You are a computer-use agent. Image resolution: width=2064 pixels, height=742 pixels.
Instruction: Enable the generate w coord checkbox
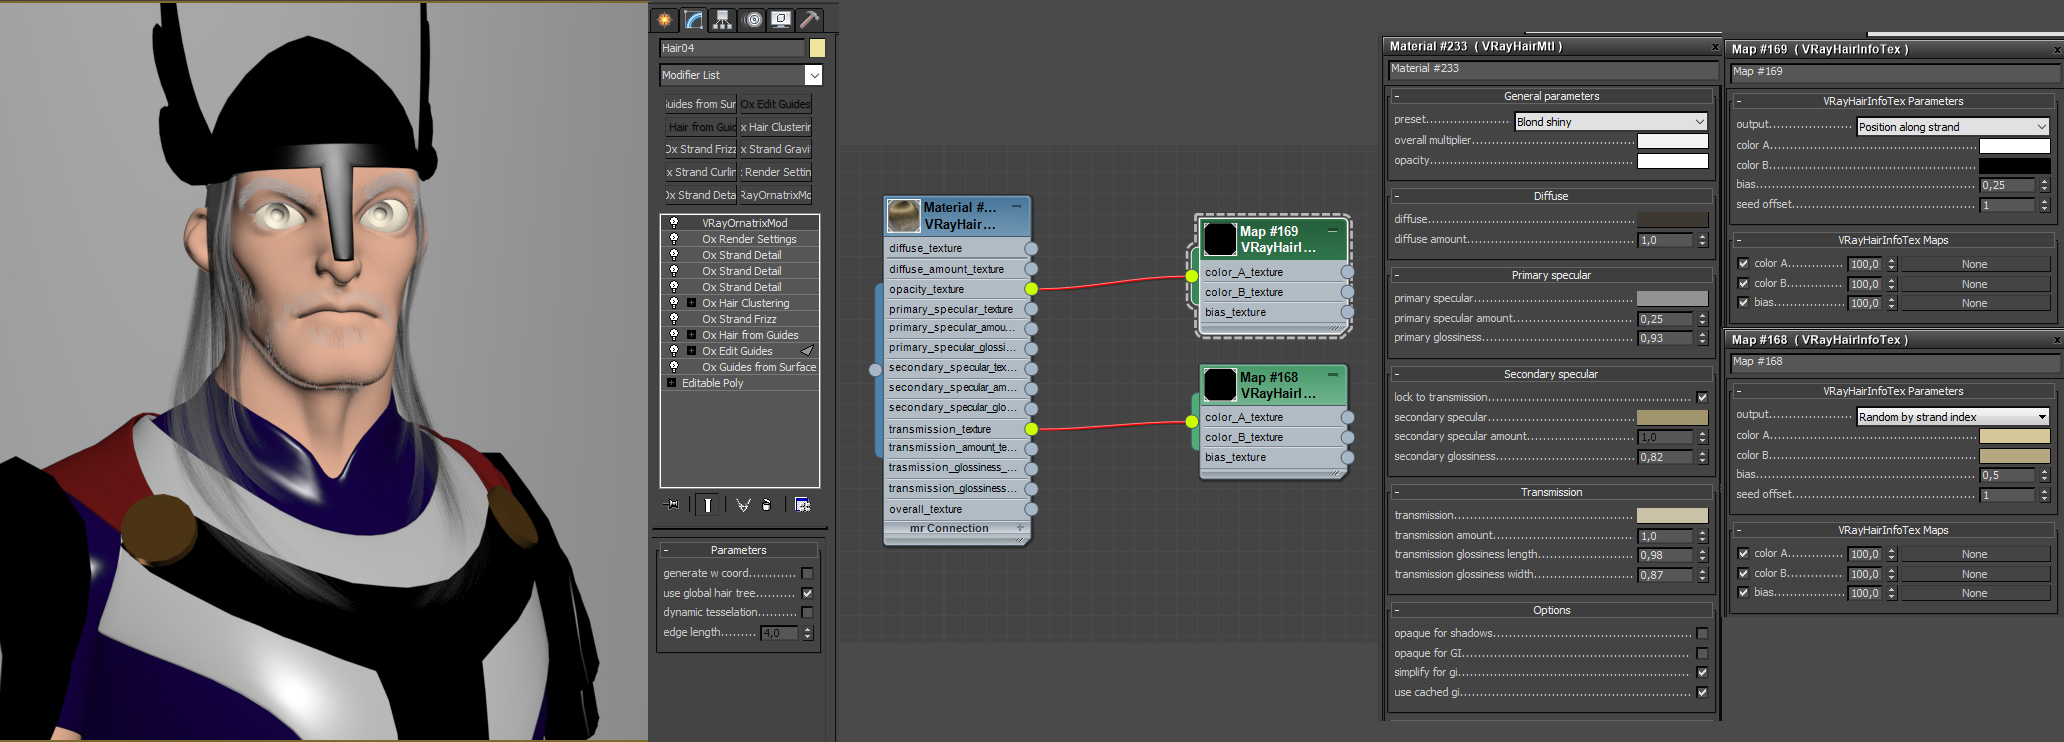(807, 574)
